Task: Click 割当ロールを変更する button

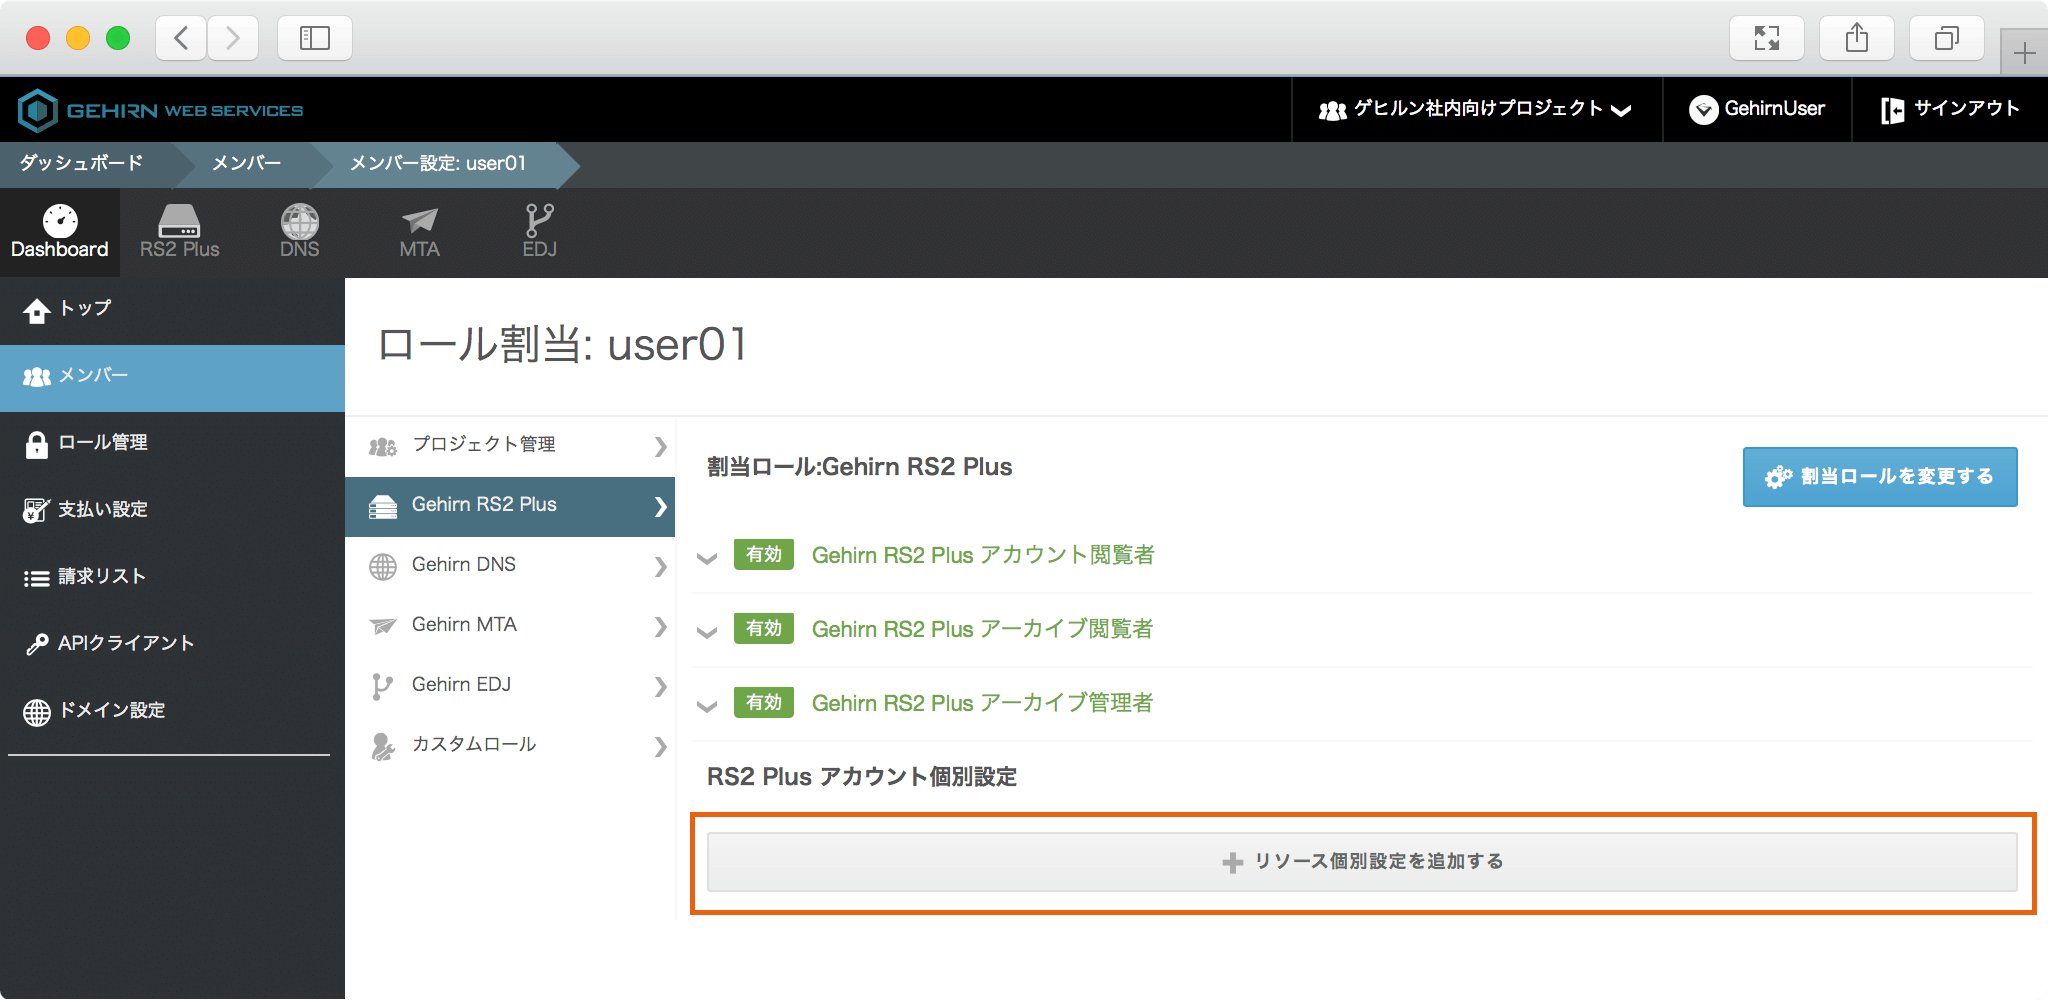Action: click(1879, 477)
